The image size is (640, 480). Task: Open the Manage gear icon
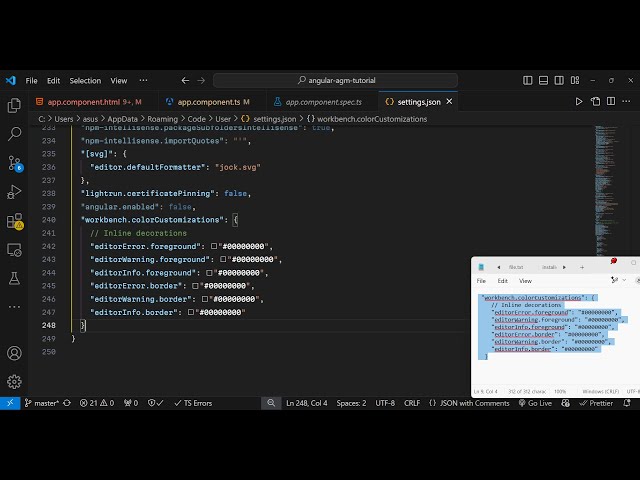click(14, 381)
